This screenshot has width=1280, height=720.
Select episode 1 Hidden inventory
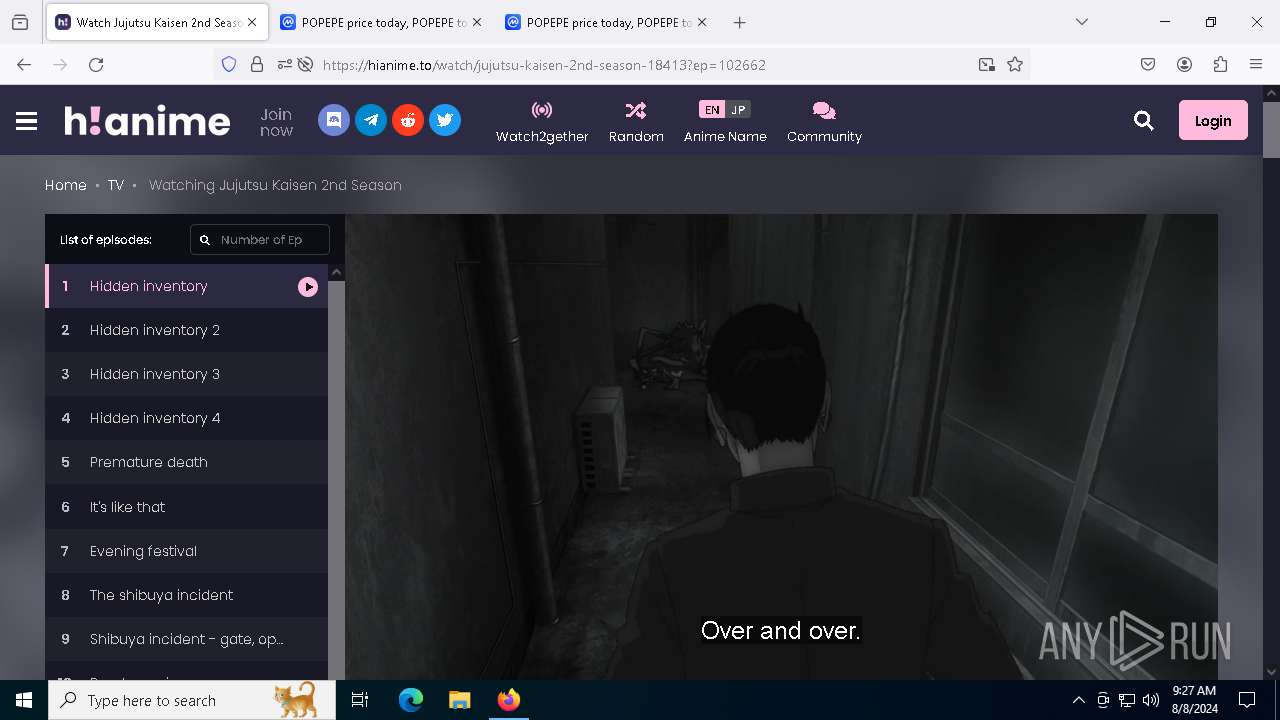[x=186, y=286]
